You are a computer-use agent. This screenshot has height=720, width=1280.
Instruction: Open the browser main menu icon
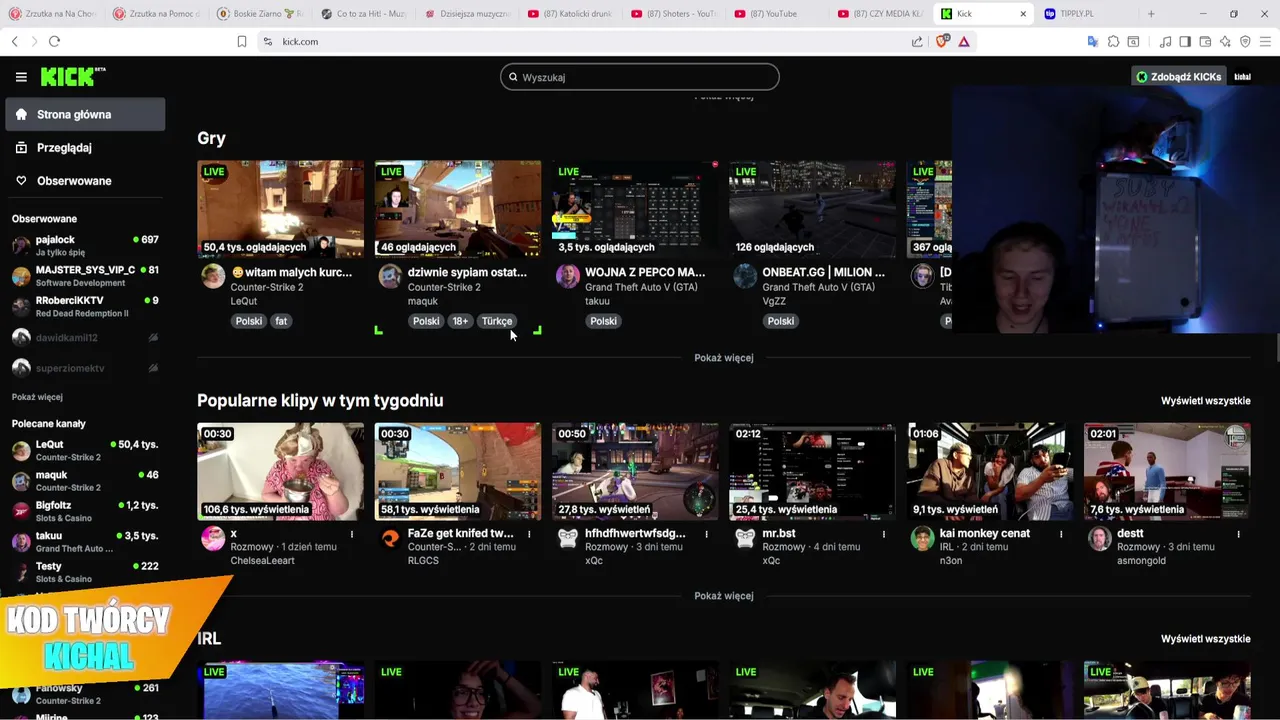pyautogui.click(x=1265, y=41)
